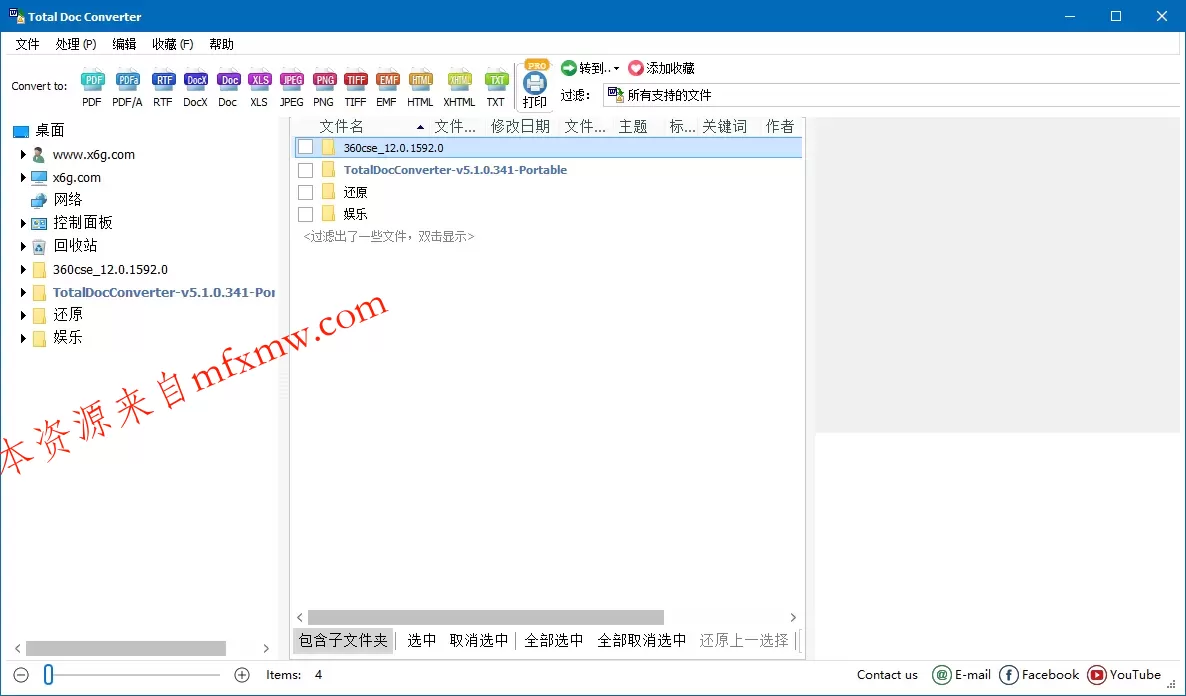Screen dimensions: 1186x696
Task: Open 文件 menu
Action: point(27,45)
